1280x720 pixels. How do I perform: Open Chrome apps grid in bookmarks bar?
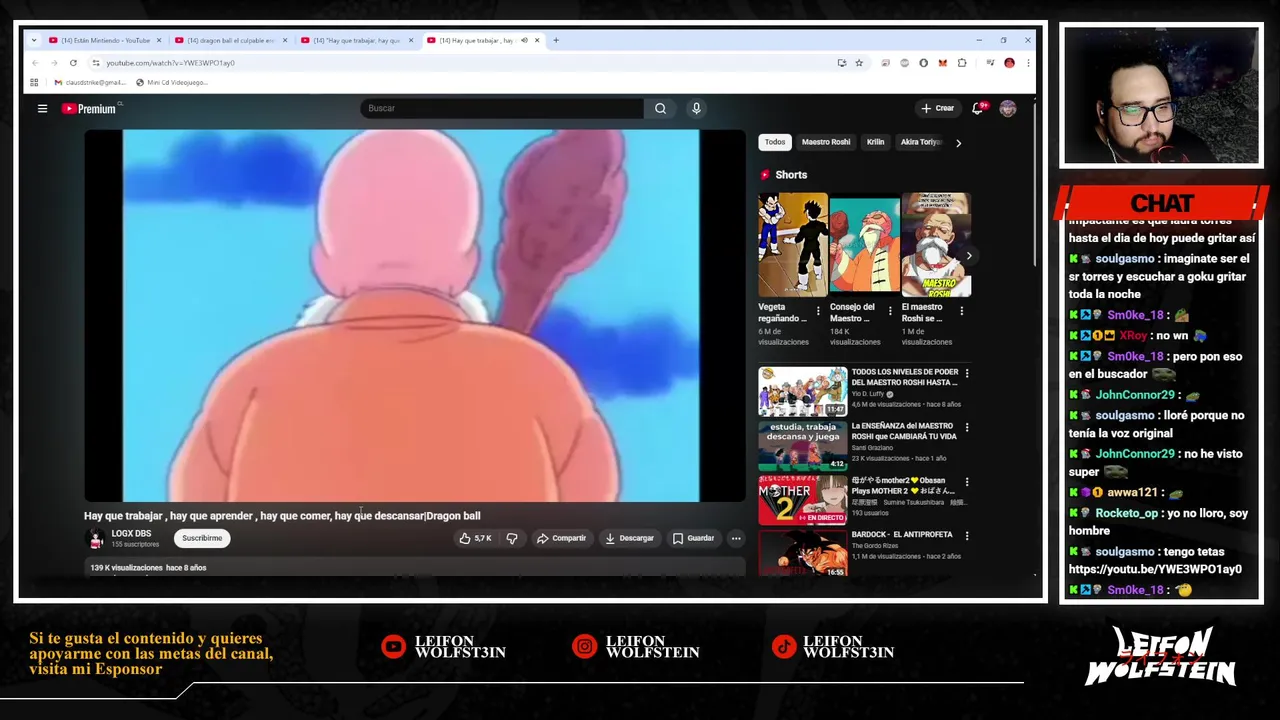(x=34, y=83)
